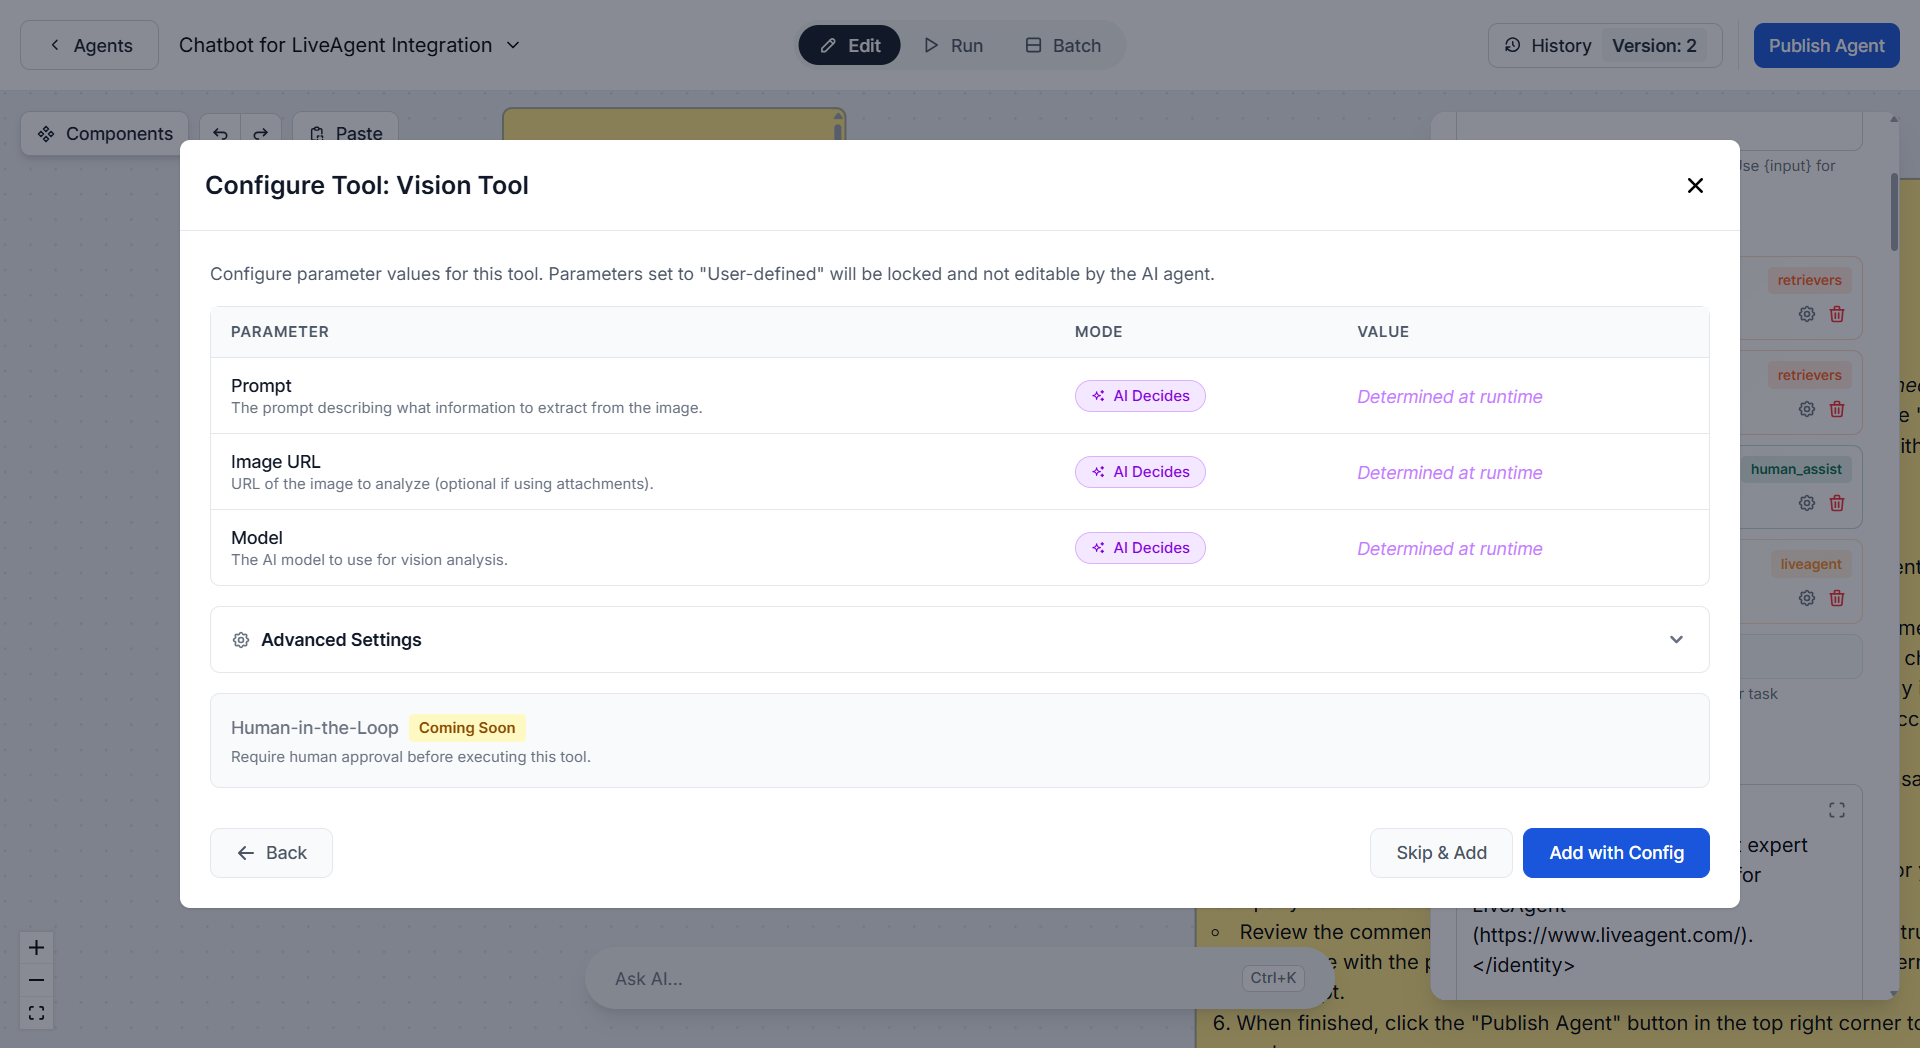Click the Advanced Settings gear icon
Screen dimensions: 1920x1048
coord(241,640)
